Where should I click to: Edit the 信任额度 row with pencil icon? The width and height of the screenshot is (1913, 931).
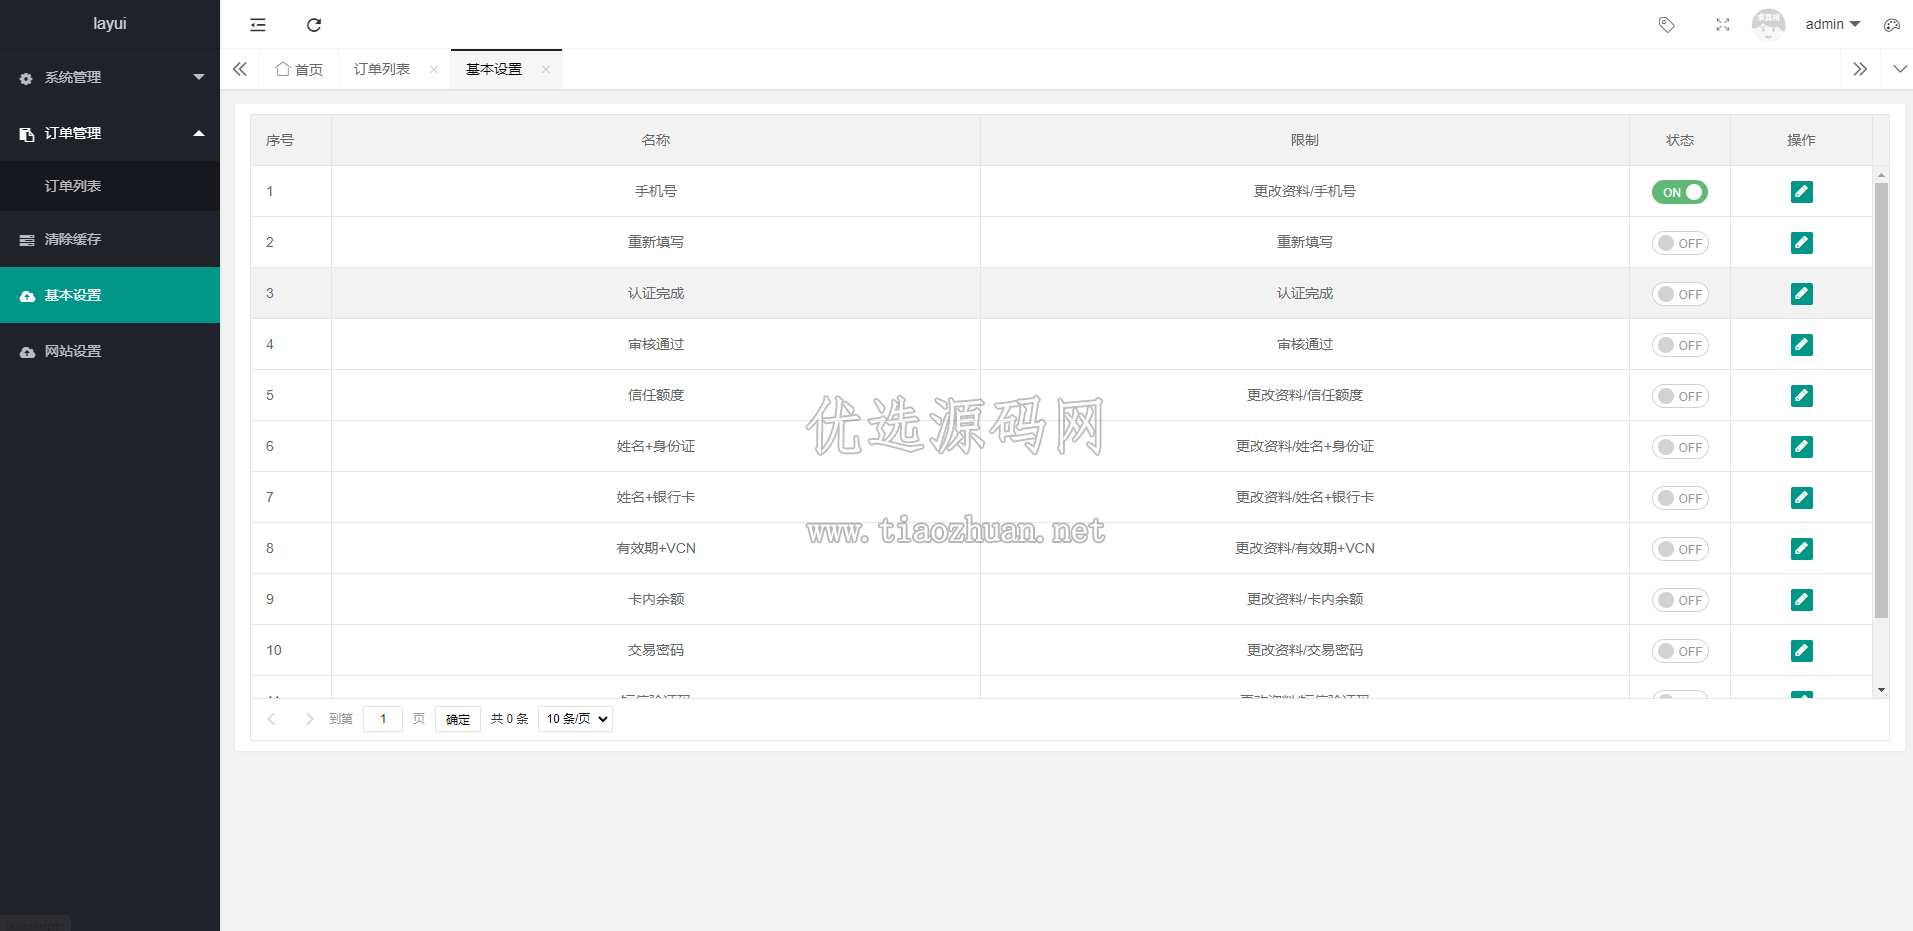click(1801, 396)
